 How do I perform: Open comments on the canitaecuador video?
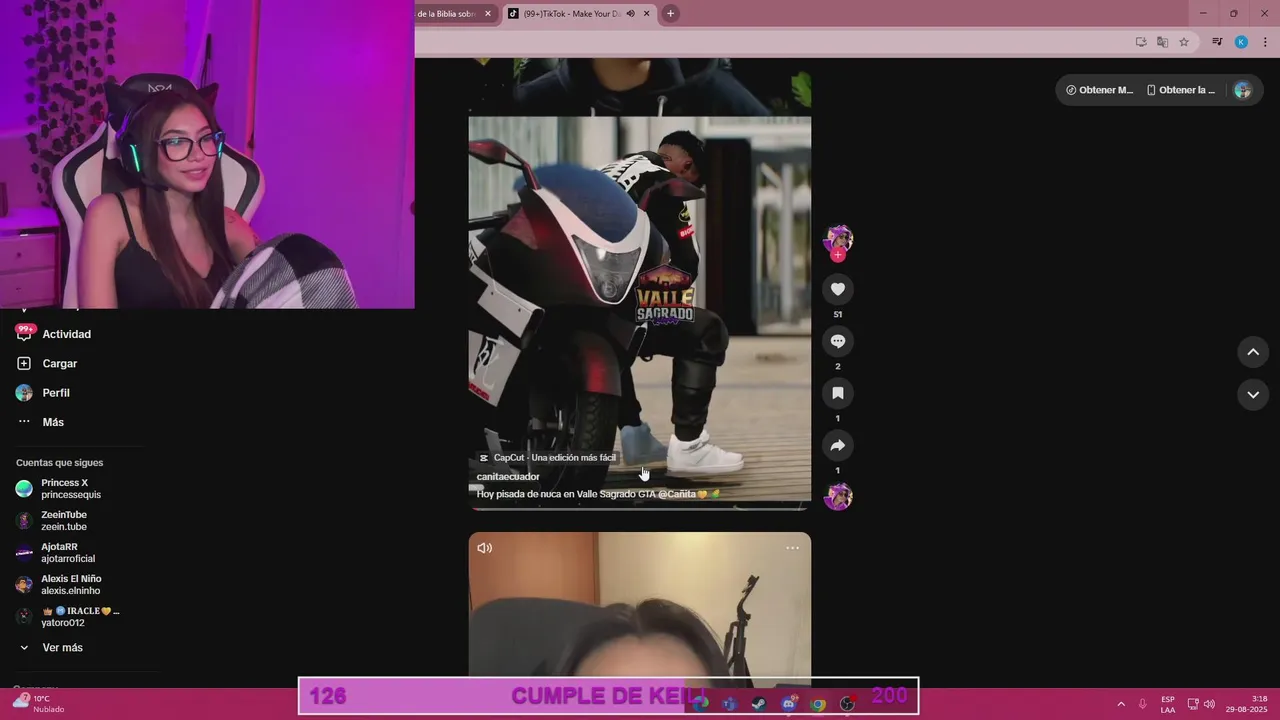coord(838,341)
